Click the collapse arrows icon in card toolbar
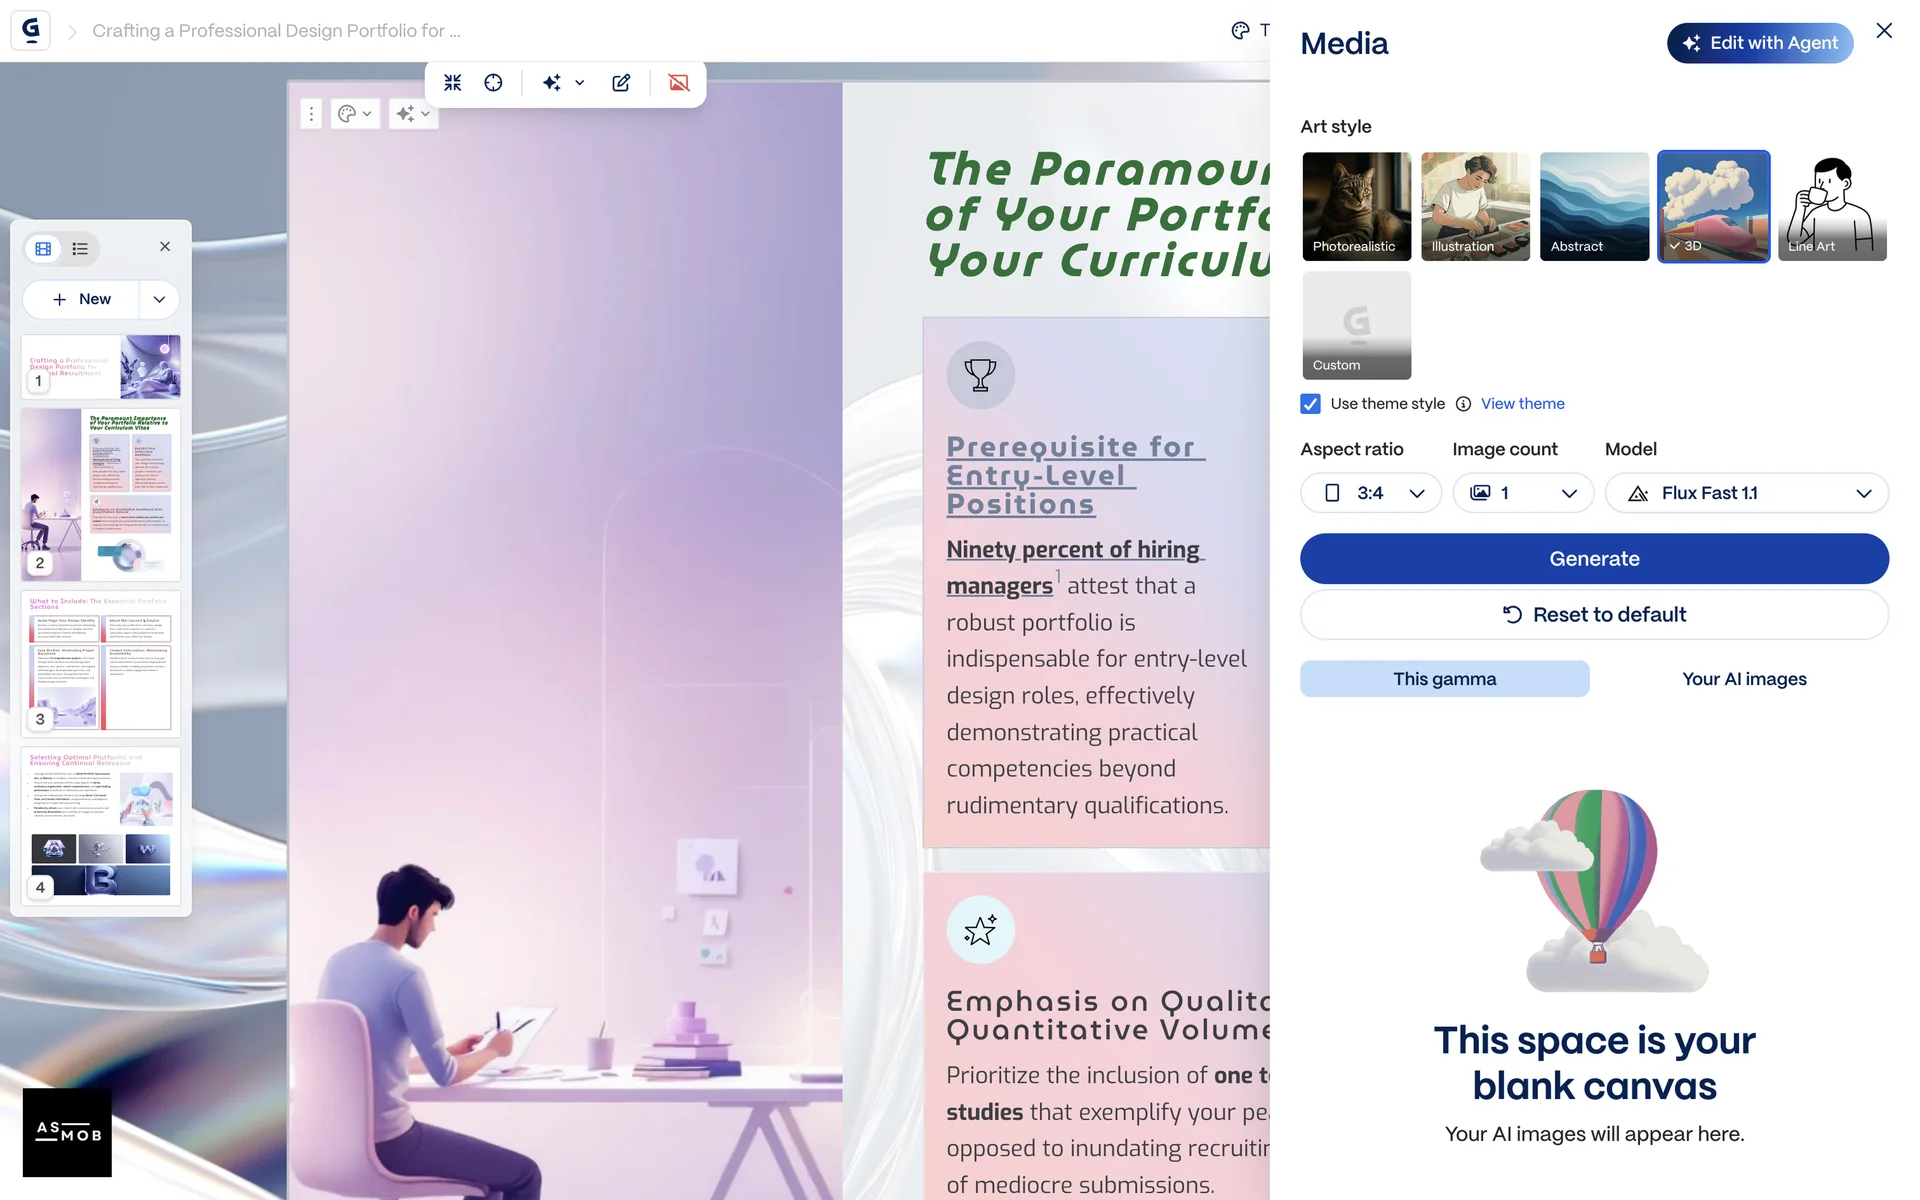This screenshot has height=1200, width=1920. (453, 83)
